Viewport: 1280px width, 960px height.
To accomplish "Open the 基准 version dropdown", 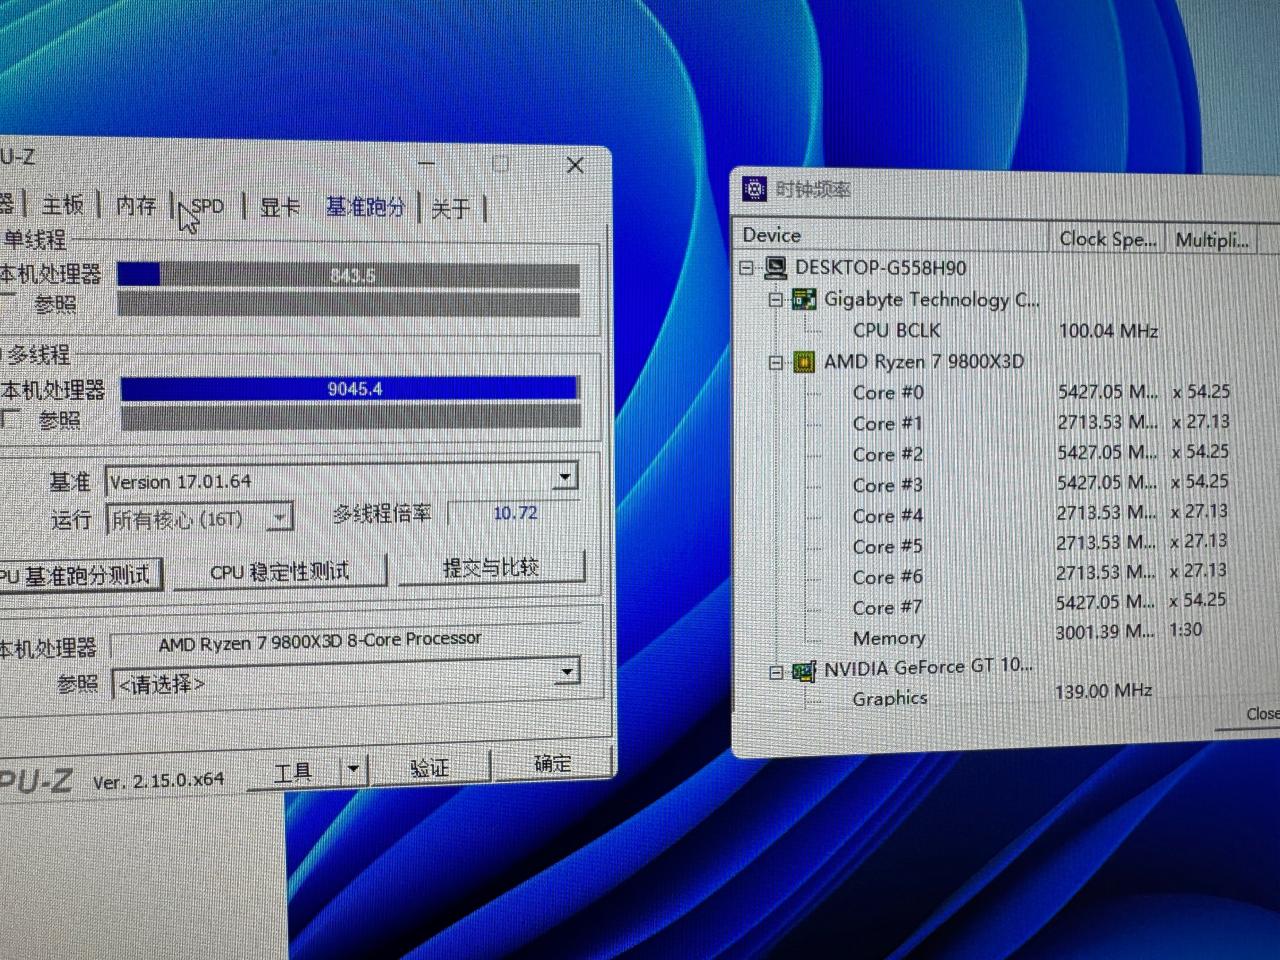I will point(565,476).
